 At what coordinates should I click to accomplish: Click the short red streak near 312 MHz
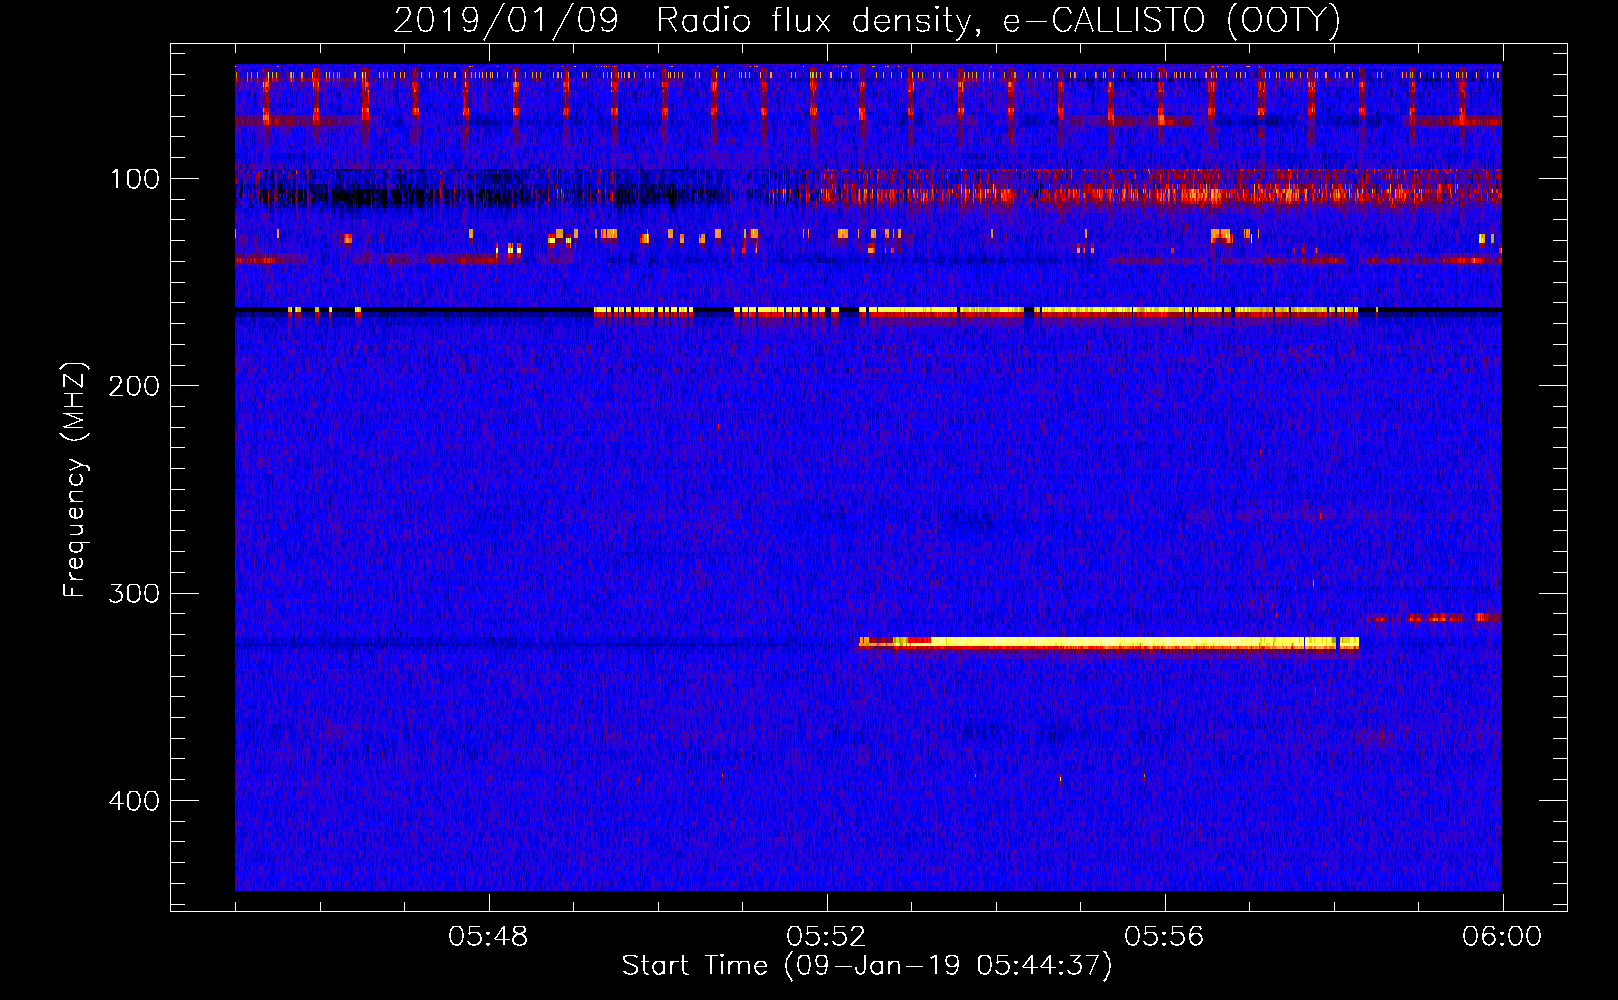tap(1436, 618)
